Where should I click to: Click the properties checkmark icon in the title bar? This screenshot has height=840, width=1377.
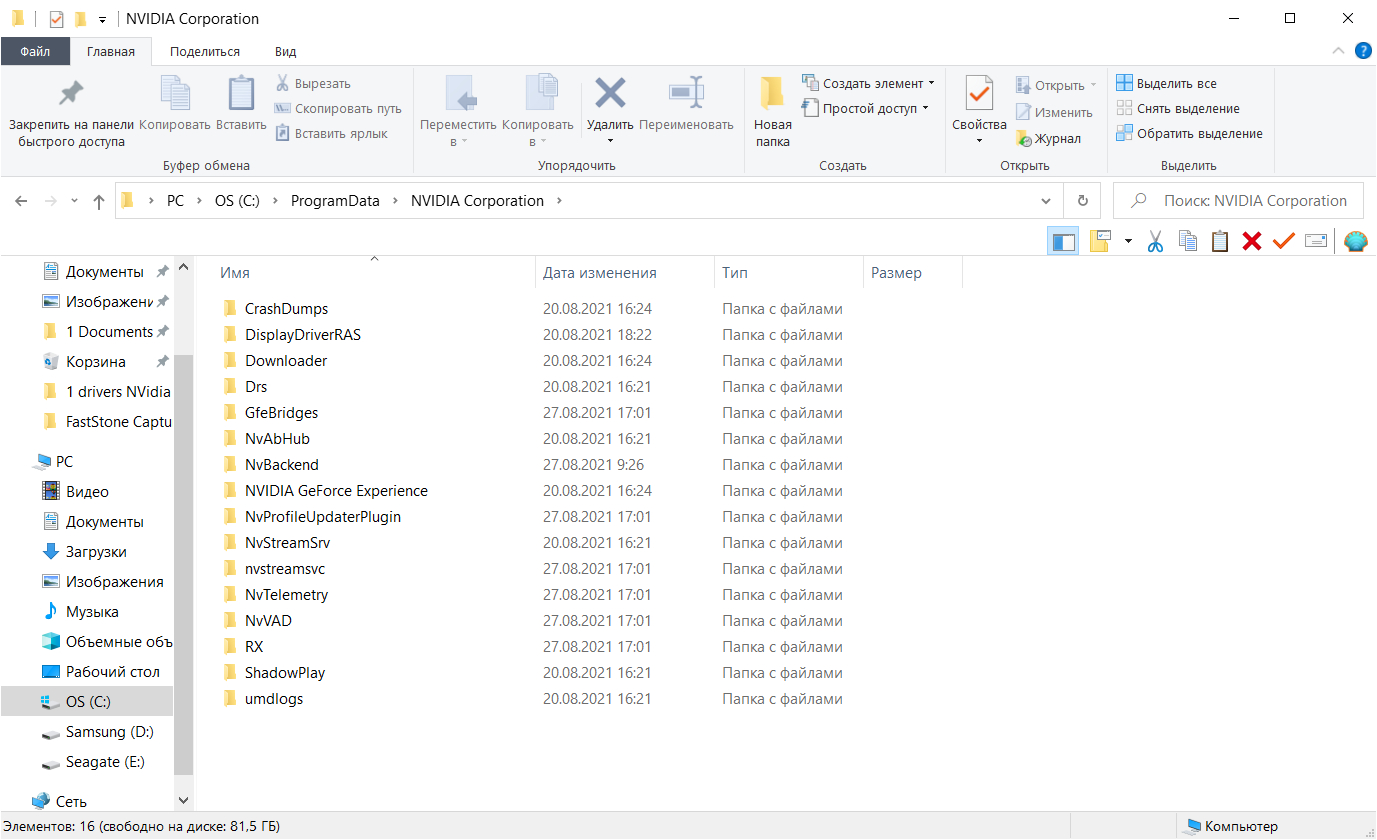(x=56, y=19)
